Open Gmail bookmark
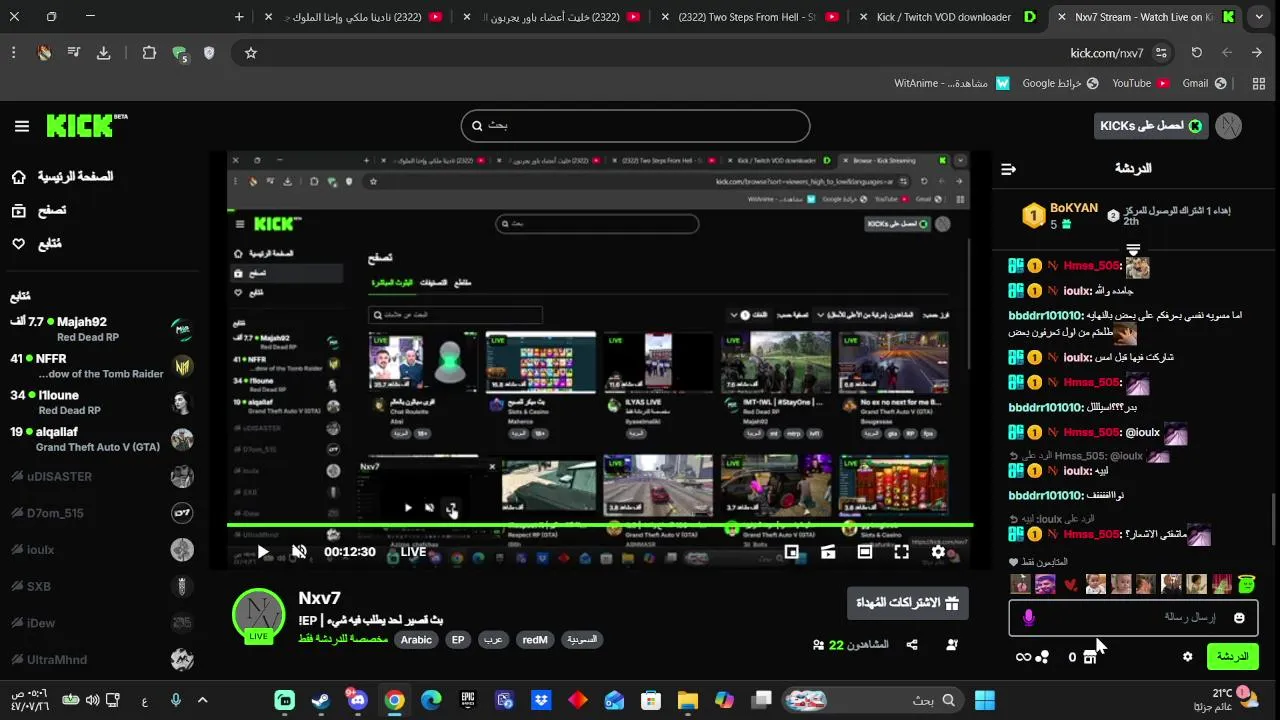 point(1204,84)
